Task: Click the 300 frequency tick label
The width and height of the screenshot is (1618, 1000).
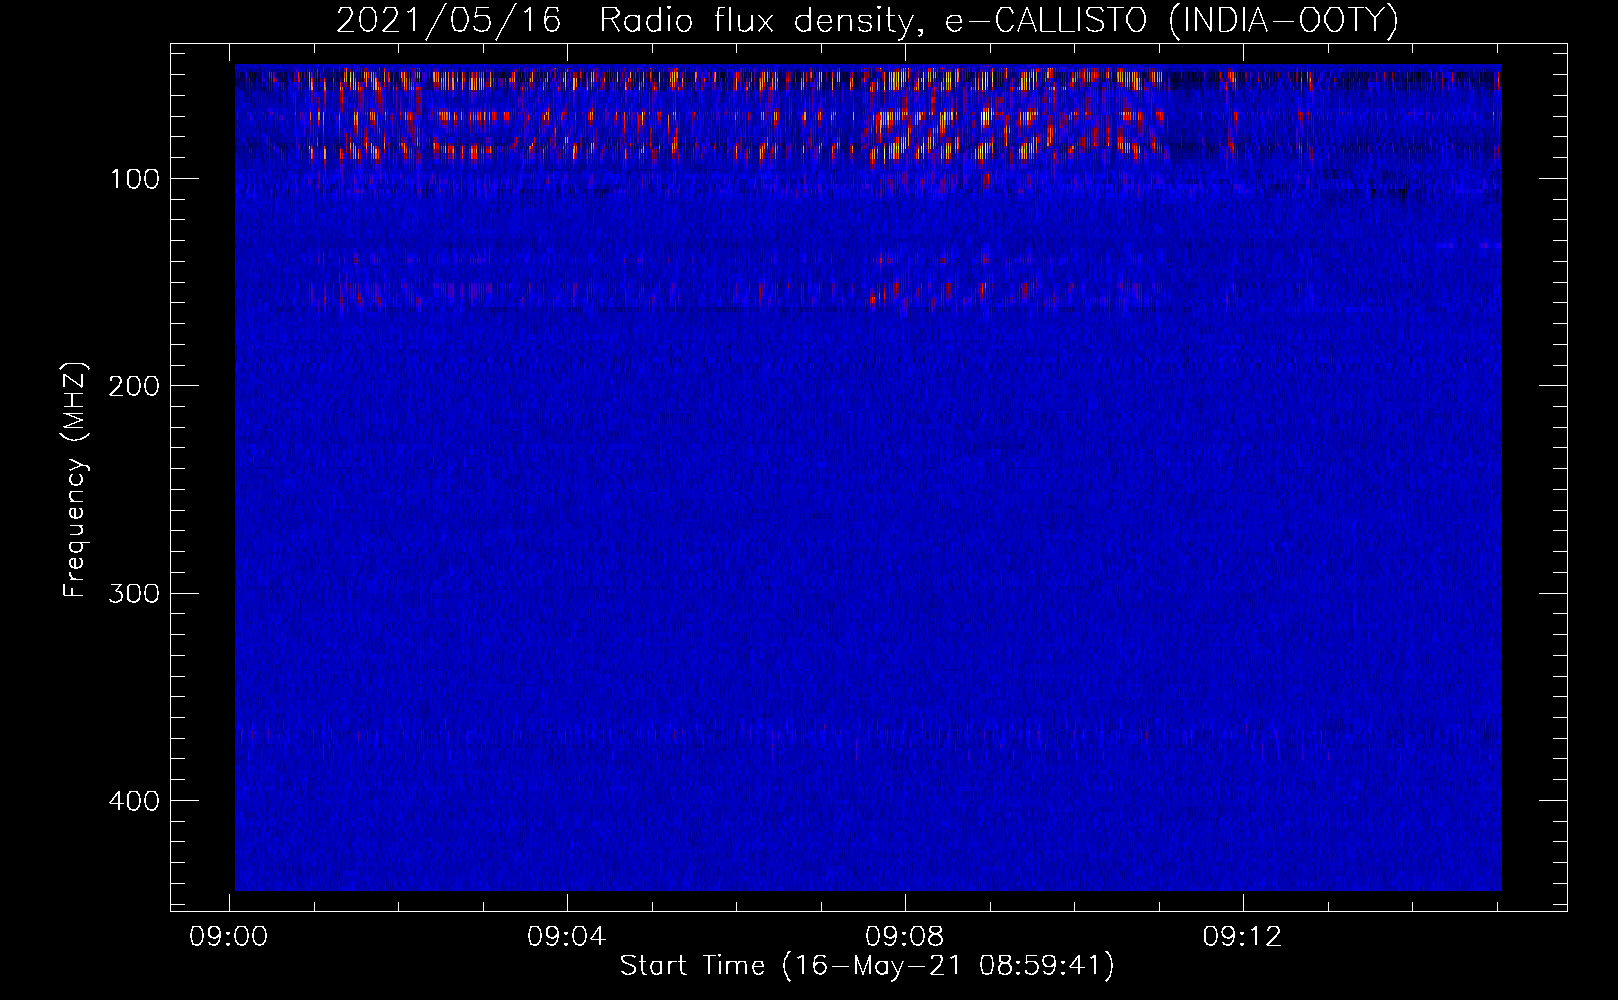Action: pyautogui.click(x=134, y=593)
